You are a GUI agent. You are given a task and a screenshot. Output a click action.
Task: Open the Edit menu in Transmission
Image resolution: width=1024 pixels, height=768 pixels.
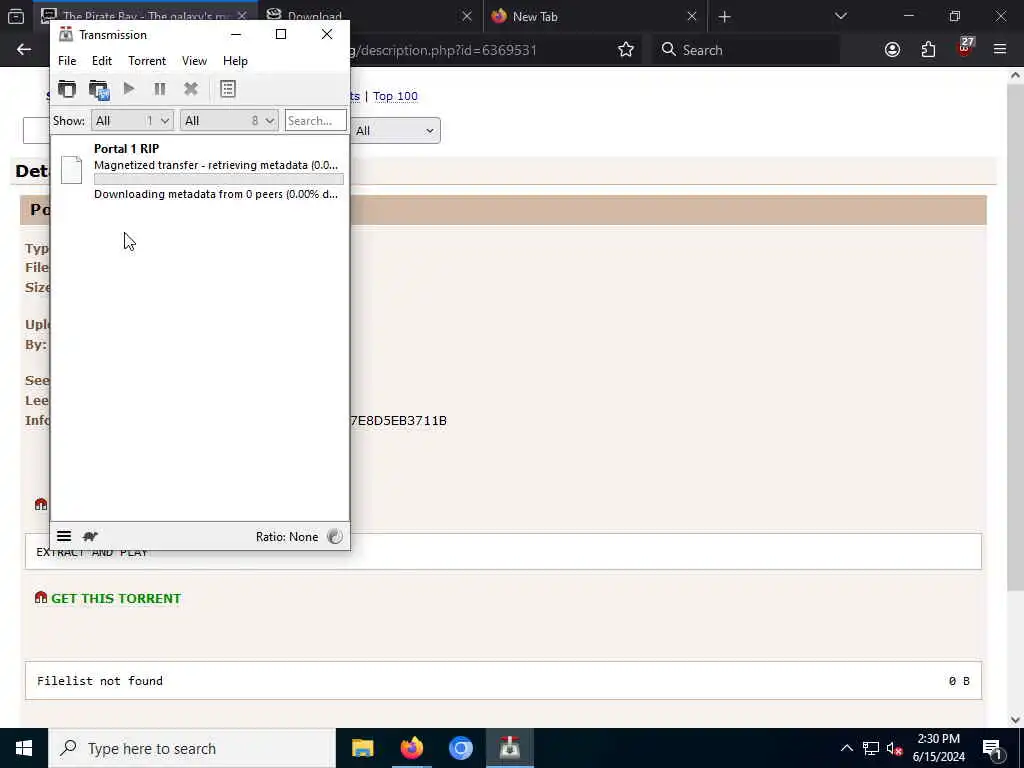pos(102,61)
